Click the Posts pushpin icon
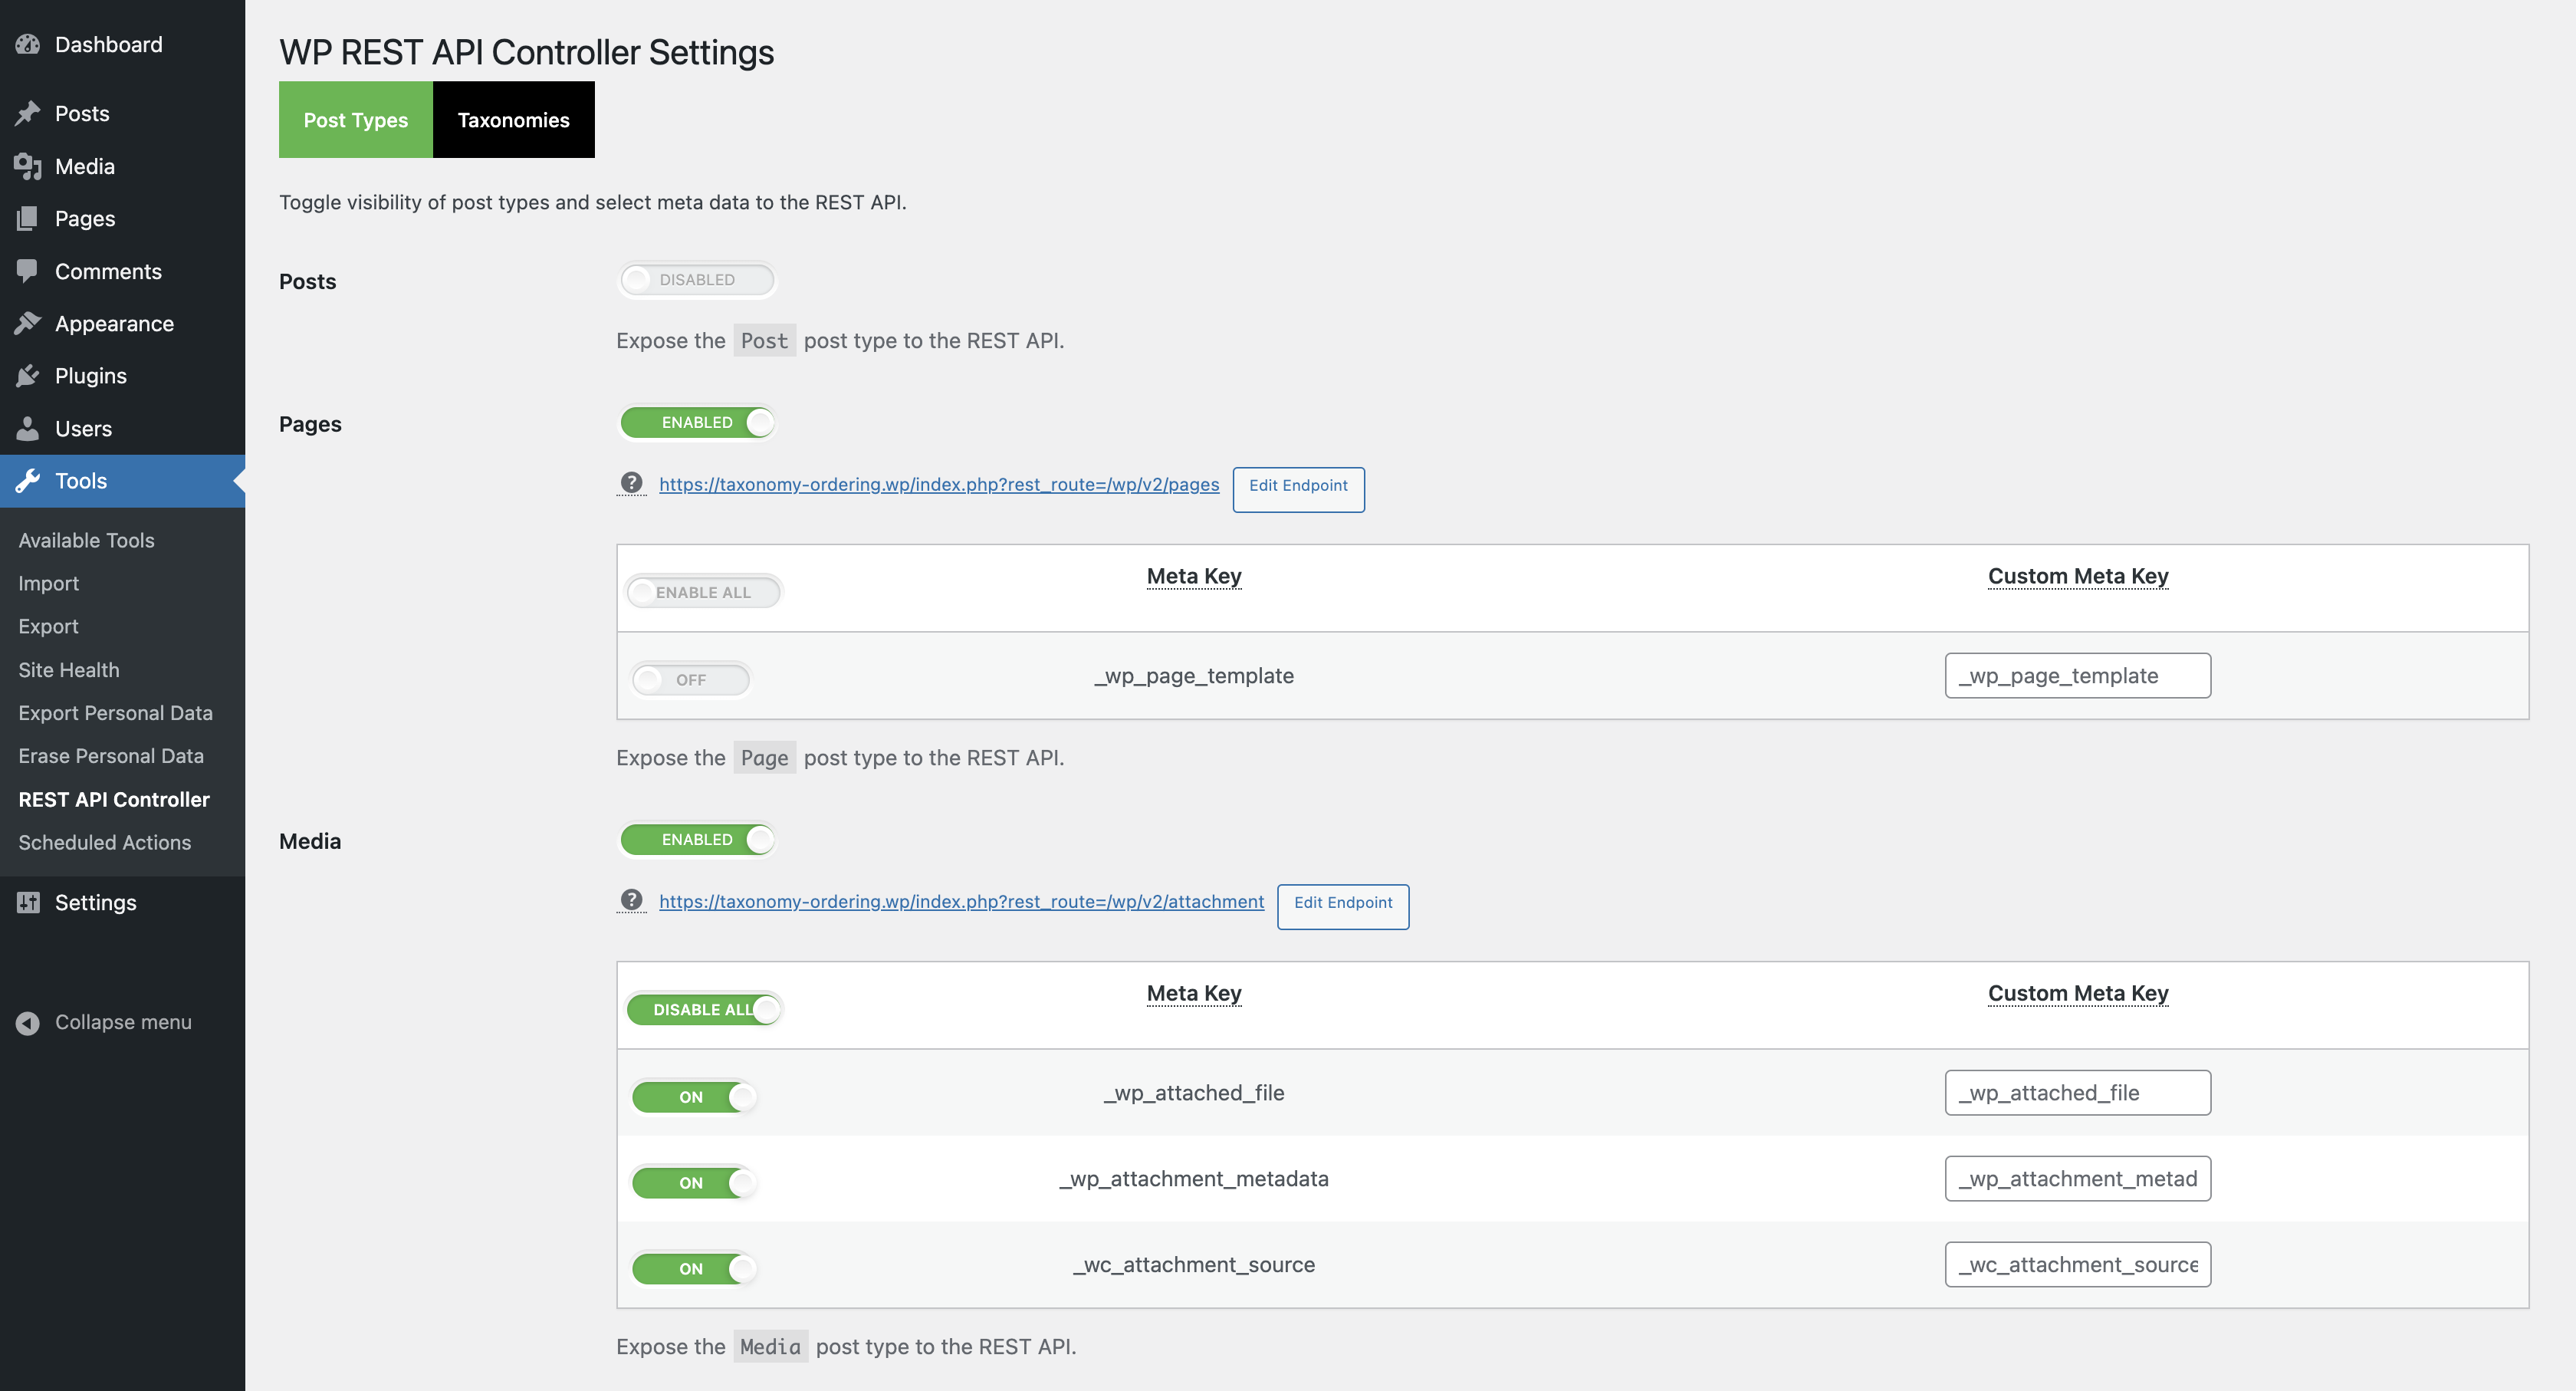2576x1391 pixels. pos(28,113)
